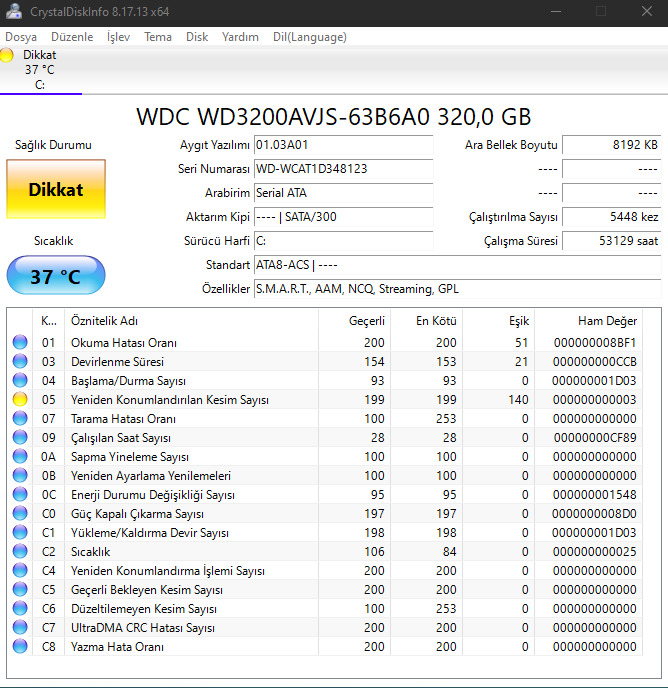Click the Özellikler field S.M.A.R.T., AAM, NCQ
The width and height of the screenshot is (668, 688).
click(x=457, y=289)
